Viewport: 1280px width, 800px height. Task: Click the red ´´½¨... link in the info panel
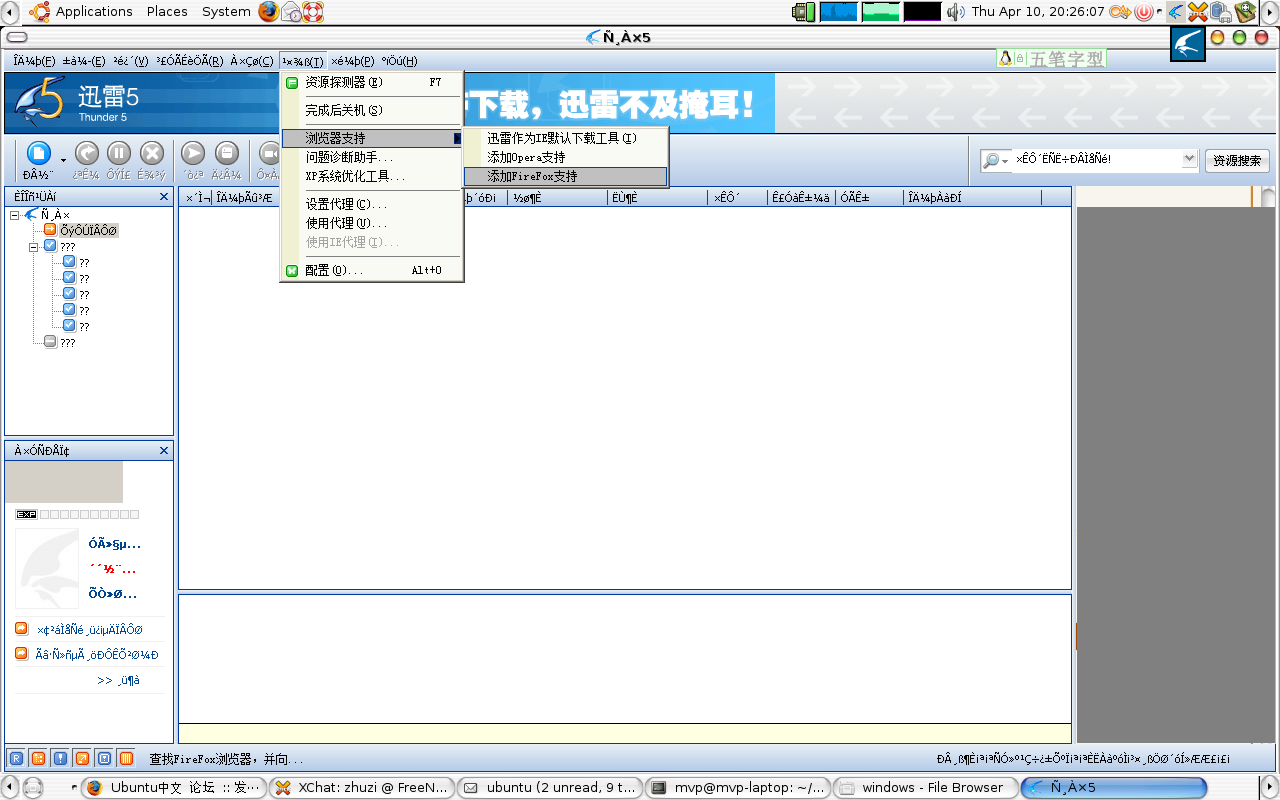coord(112,569)
